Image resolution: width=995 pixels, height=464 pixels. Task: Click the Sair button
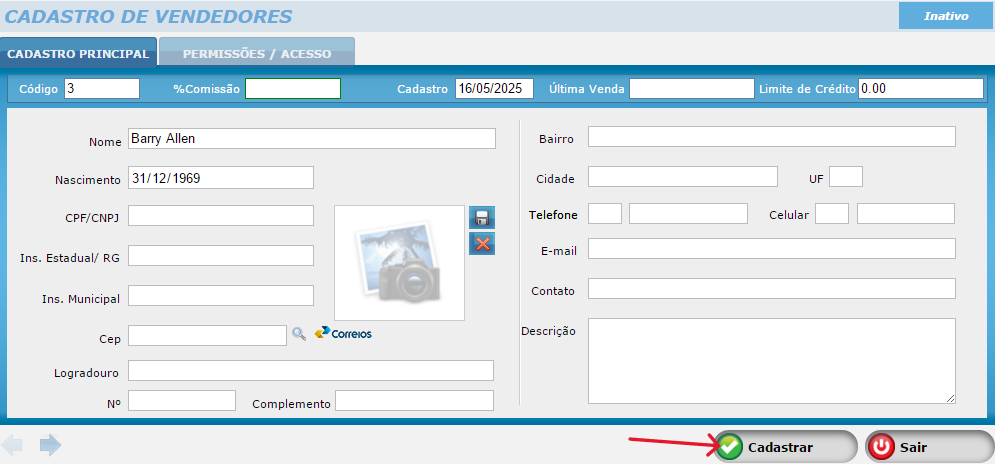pyautogui.click(x=929, y=447)
